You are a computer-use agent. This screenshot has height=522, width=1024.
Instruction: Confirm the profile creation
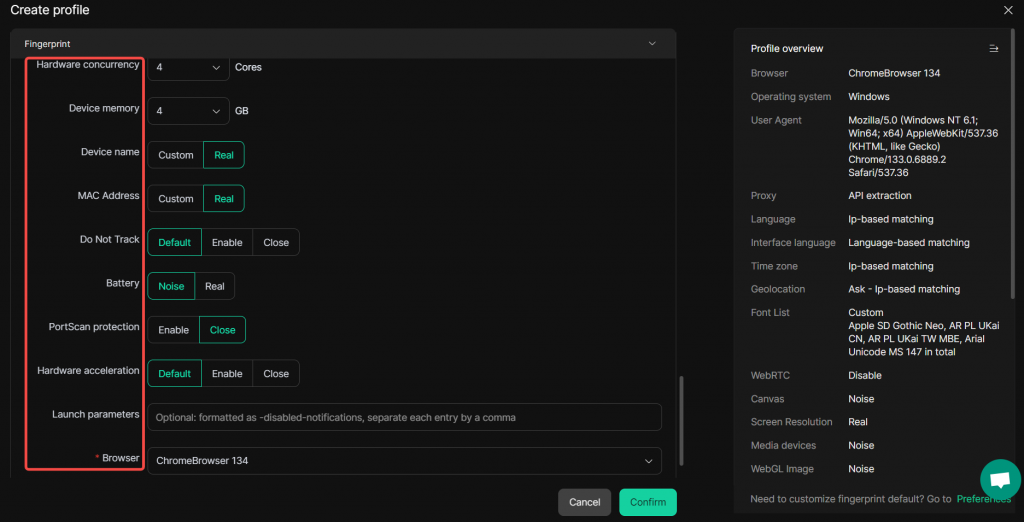click(647, 502)
